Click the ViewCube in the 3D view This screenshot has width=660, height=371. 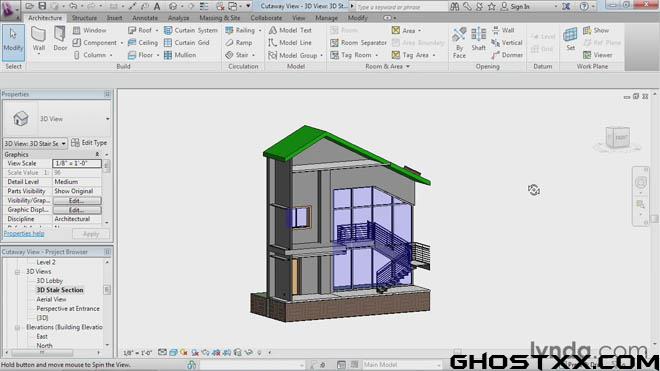tap(617, 138)
